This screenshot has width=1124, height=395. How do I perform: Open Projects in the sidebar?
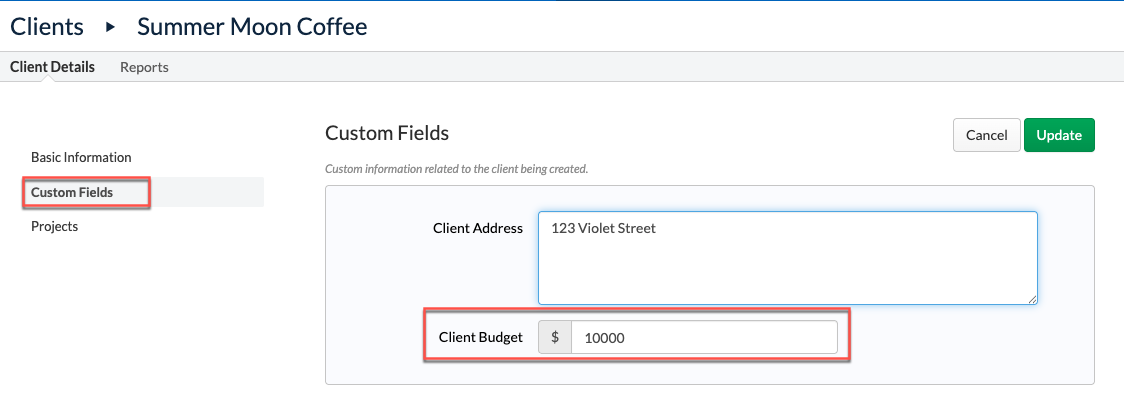(x=54, y=226)
